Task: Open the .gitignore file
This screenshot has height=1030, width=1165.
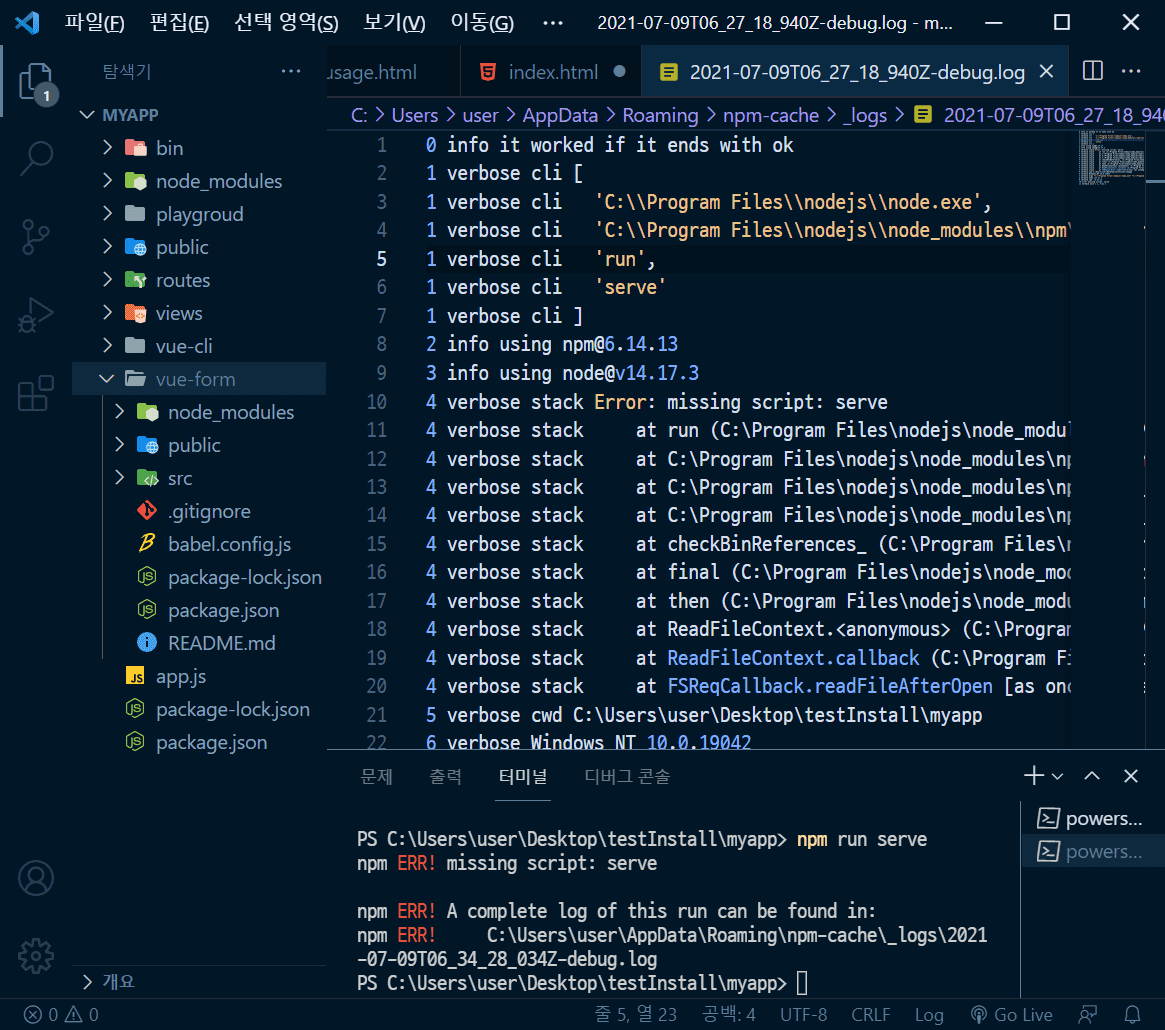Action: 199,511
